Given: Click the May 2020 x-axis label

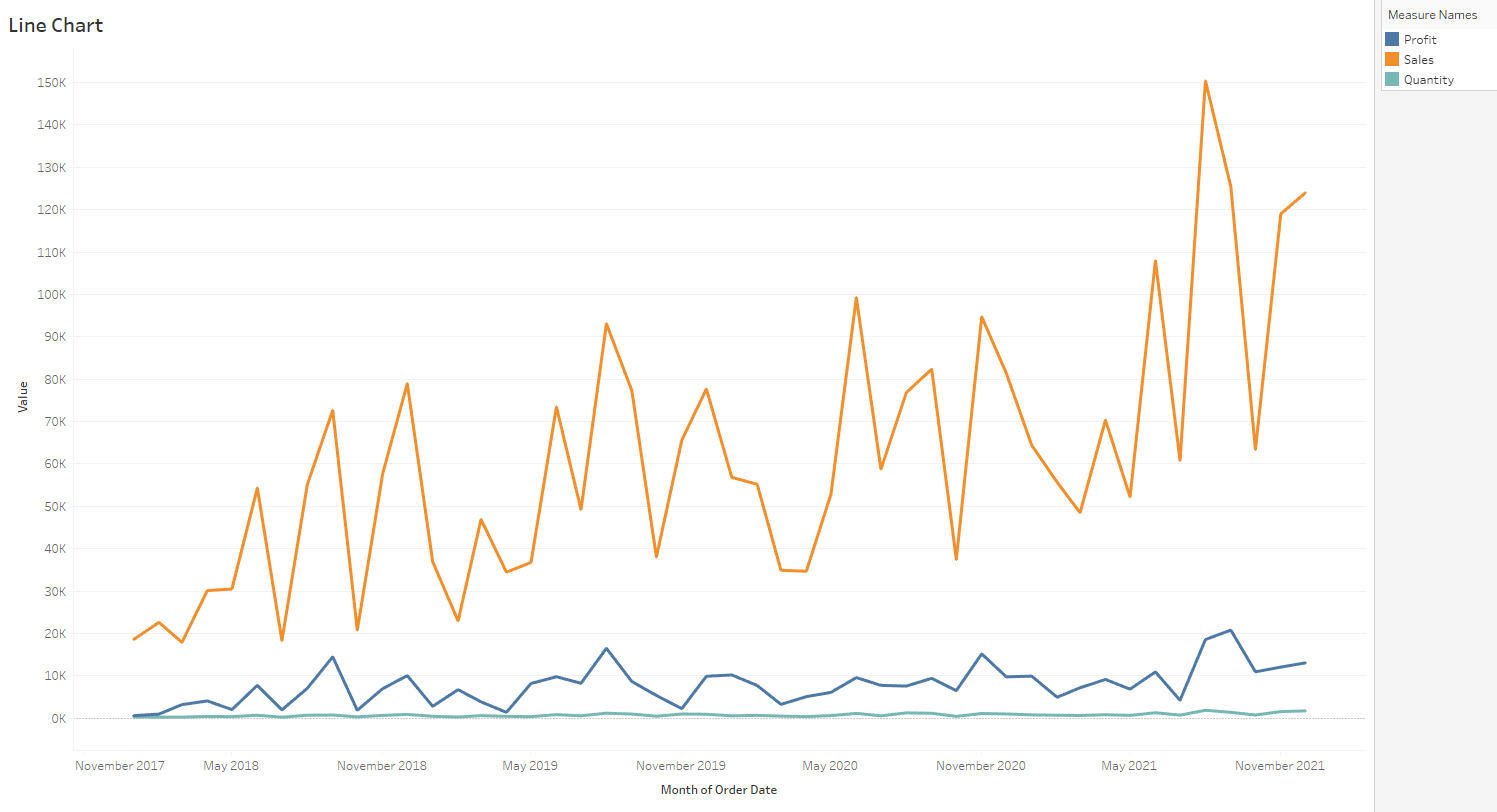Looking at the screenshot, I should (x=829, y=766).
